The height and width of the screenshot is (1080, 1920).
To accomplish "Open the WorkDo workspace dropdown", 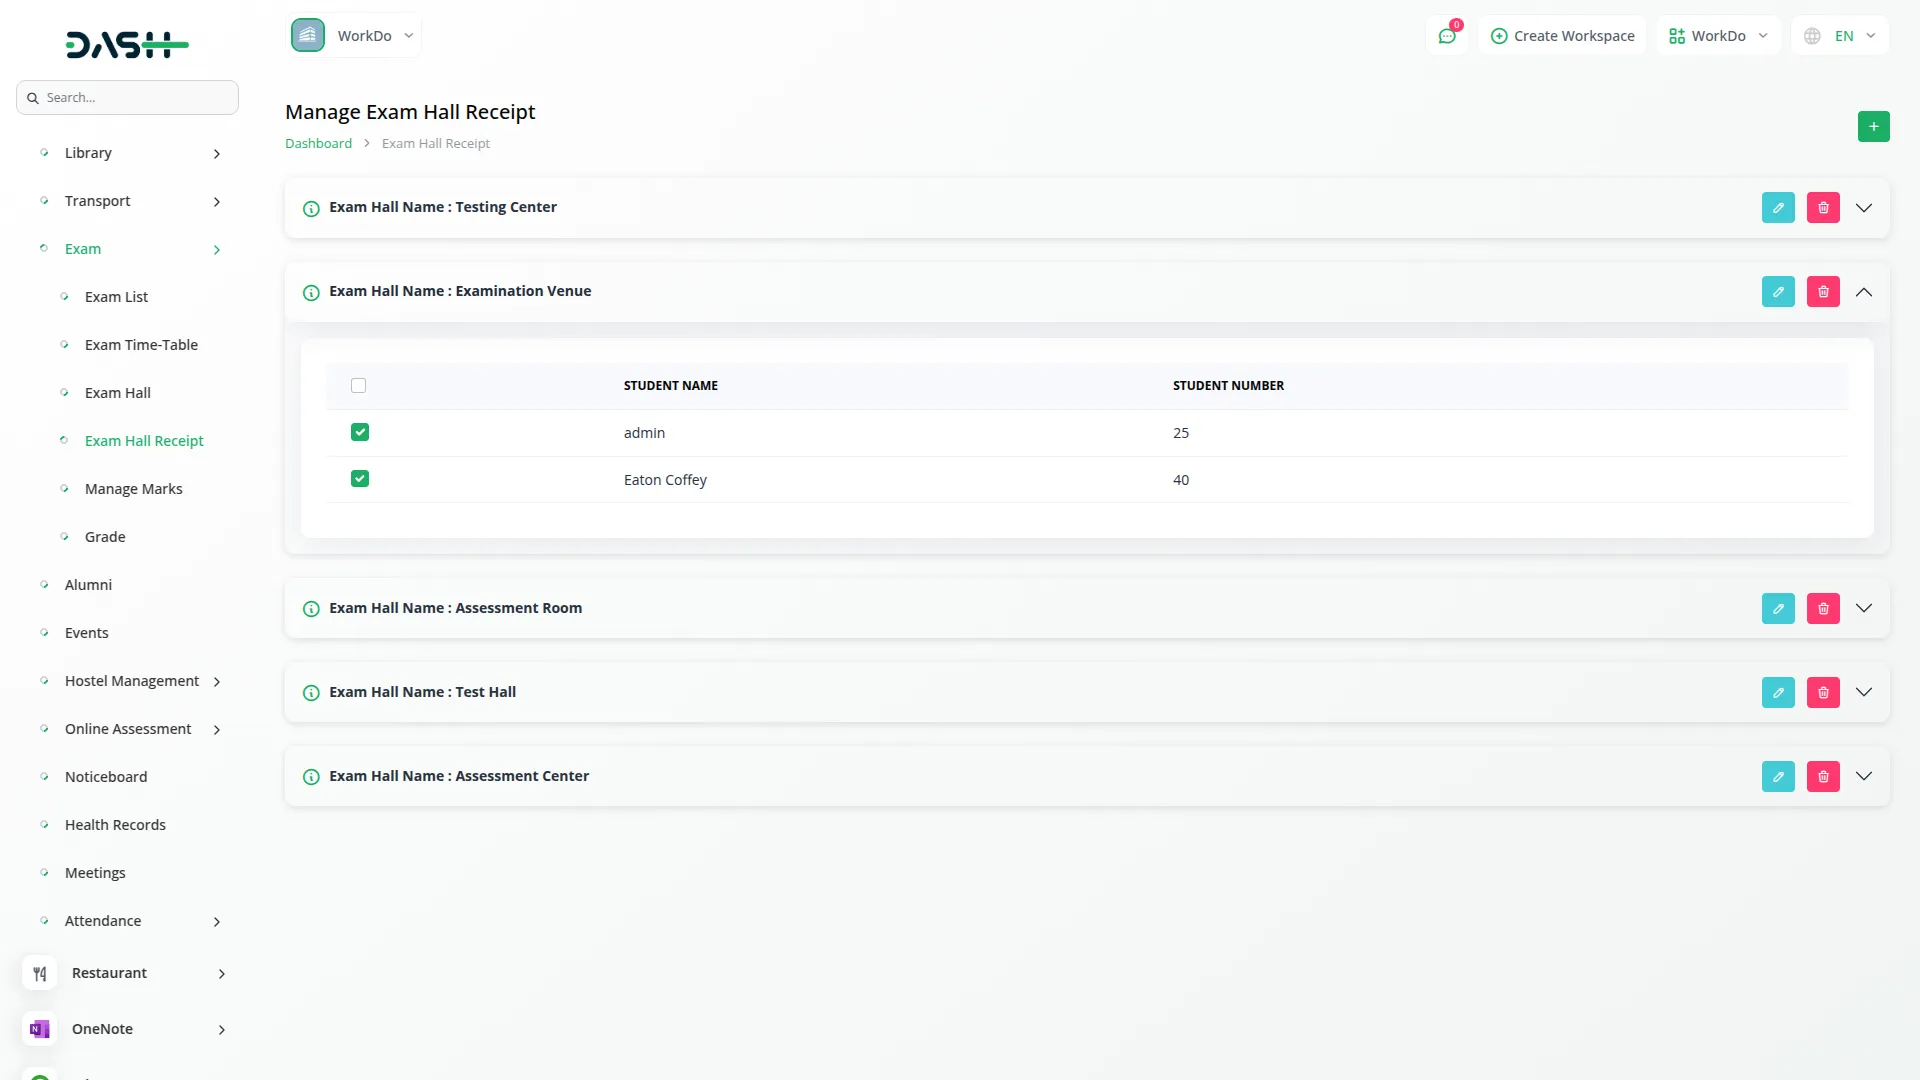I will [1718, 35].
